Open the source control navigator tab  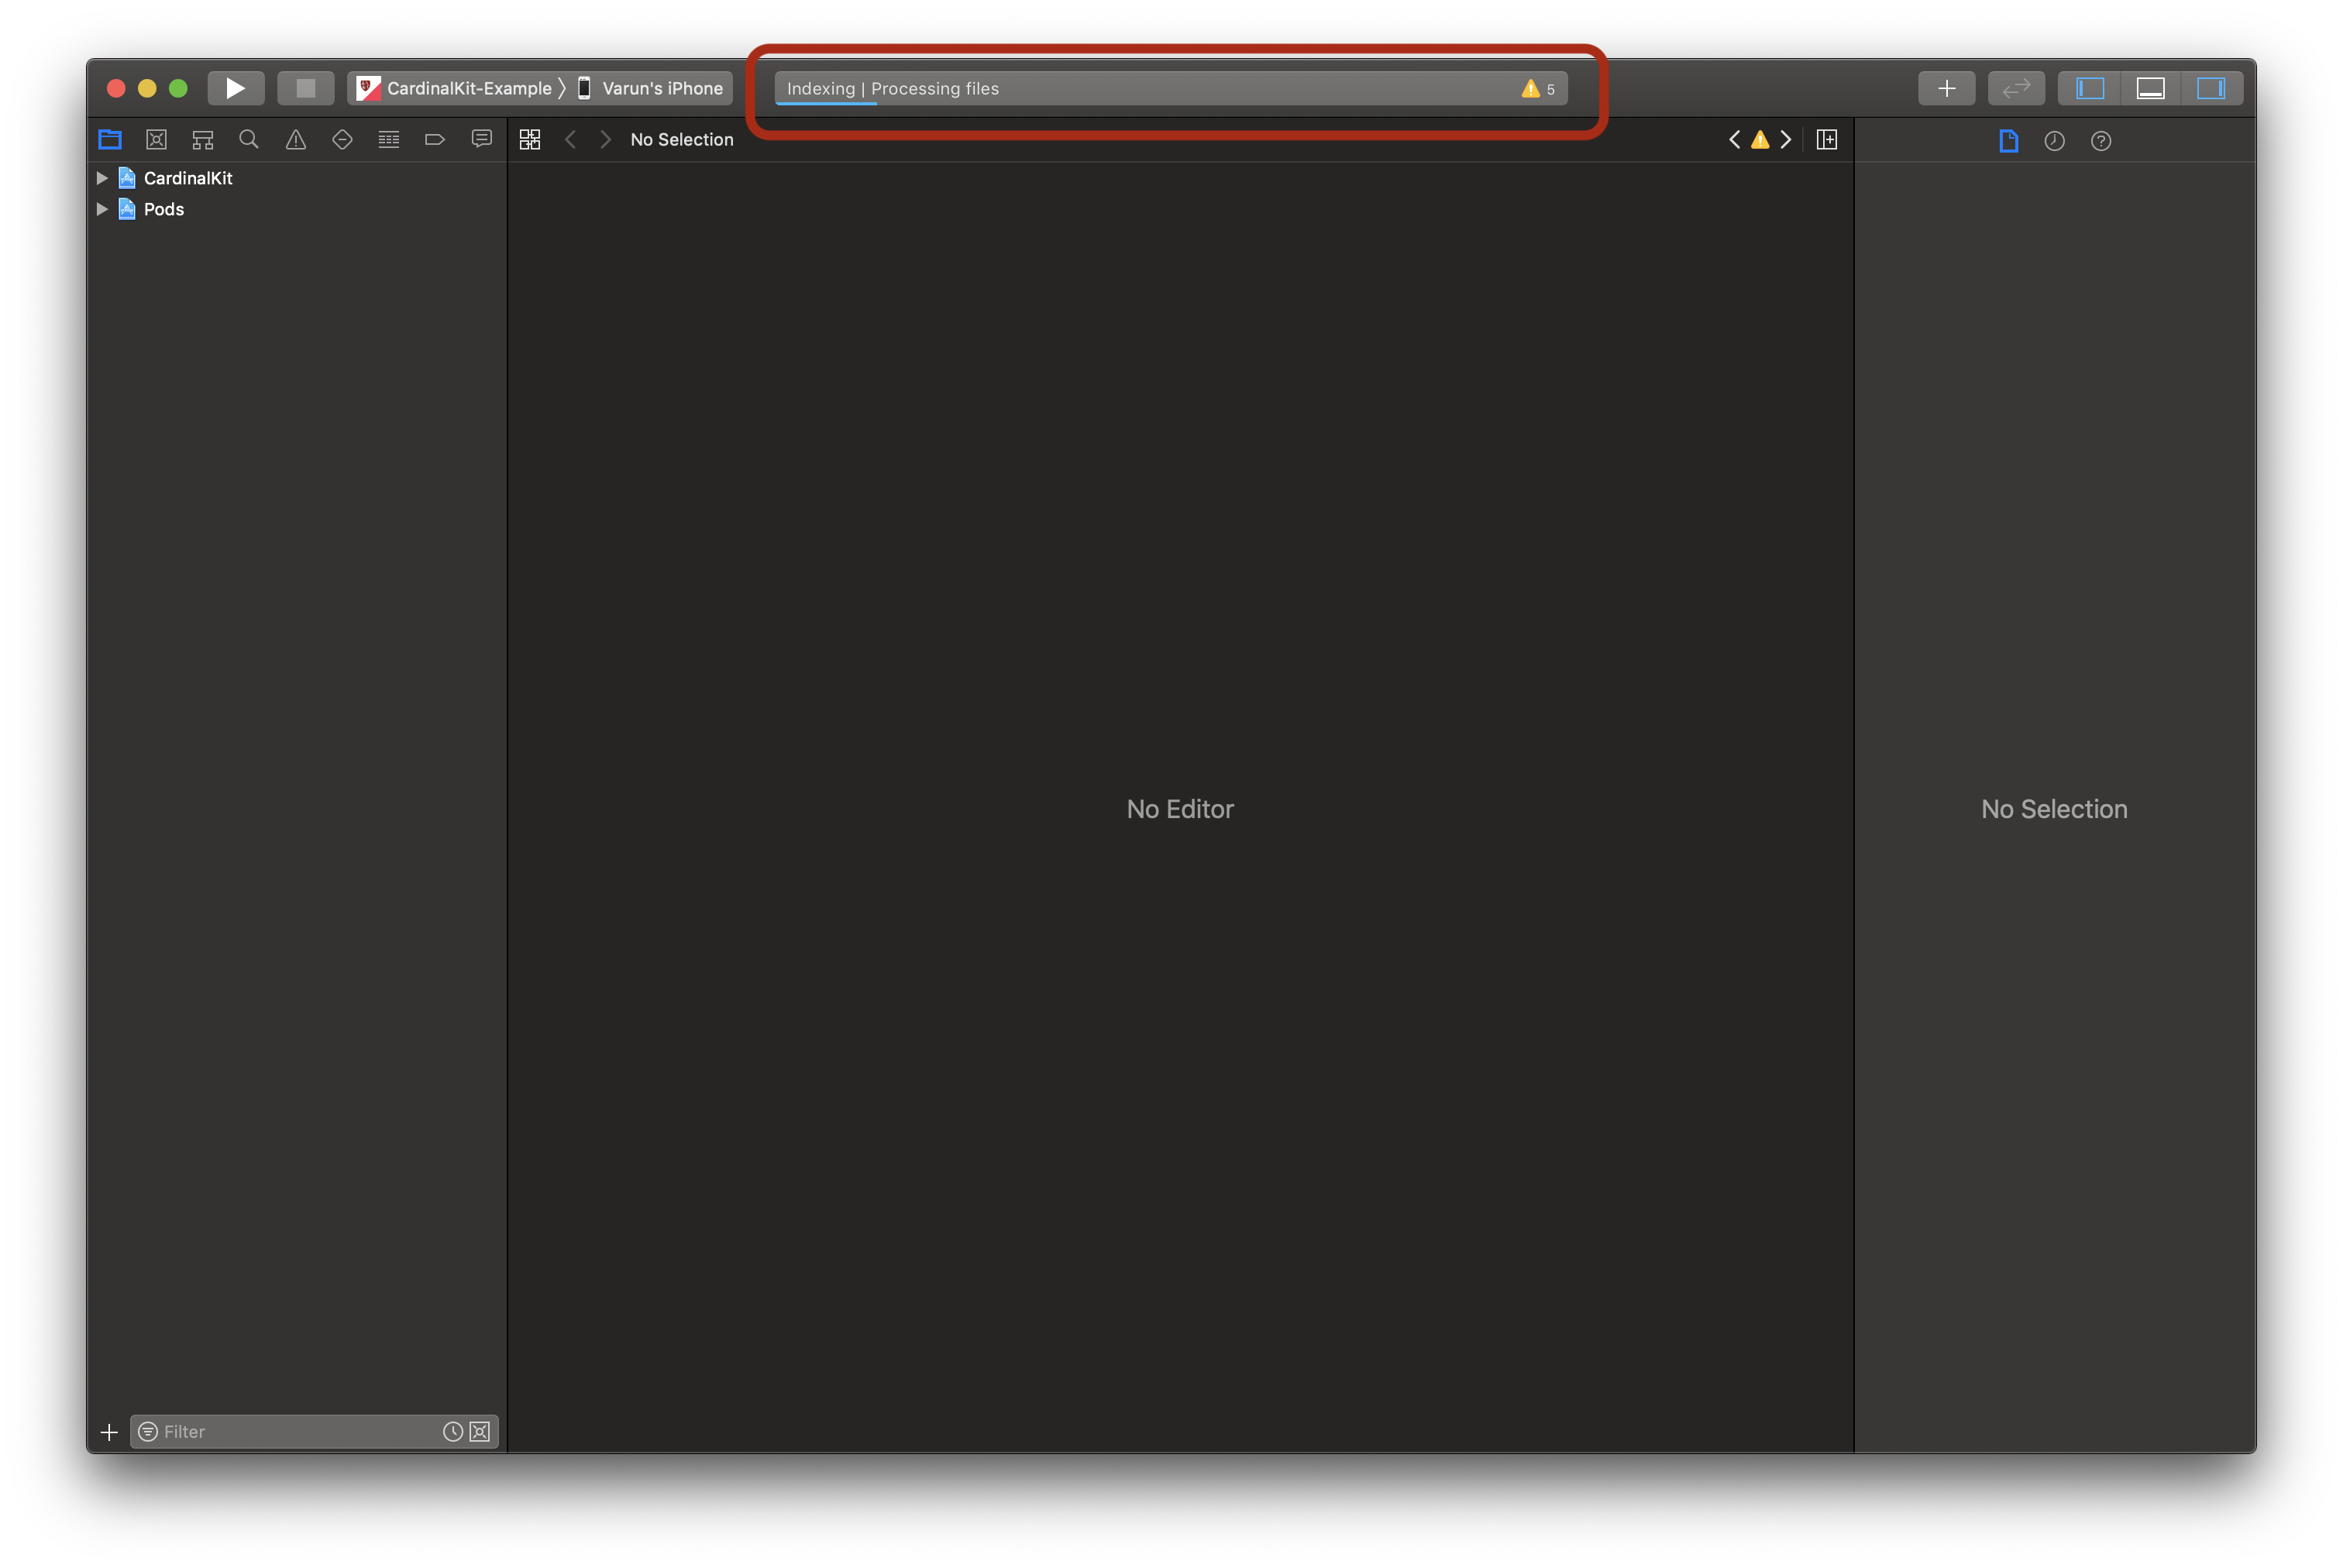click(156, 140)
